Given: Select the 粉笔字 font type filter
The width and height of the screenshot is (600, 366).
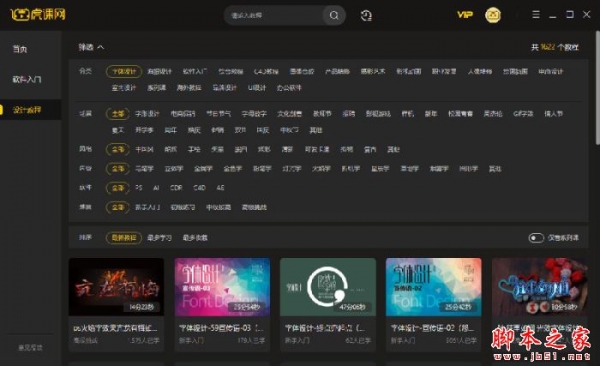Looking at the screenshot, I should pos(262,168).
